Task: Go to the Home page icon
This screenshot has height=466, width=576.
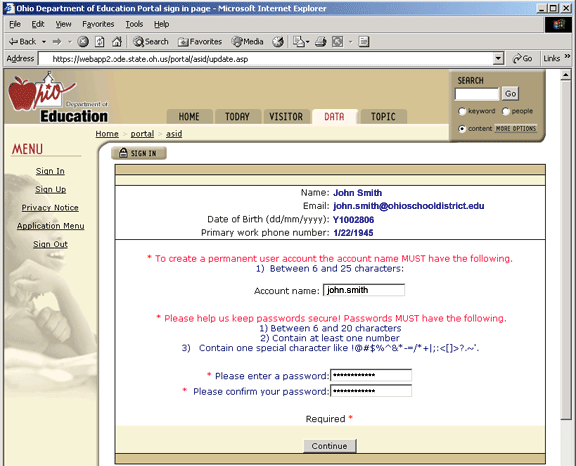Action: (117, 42)
